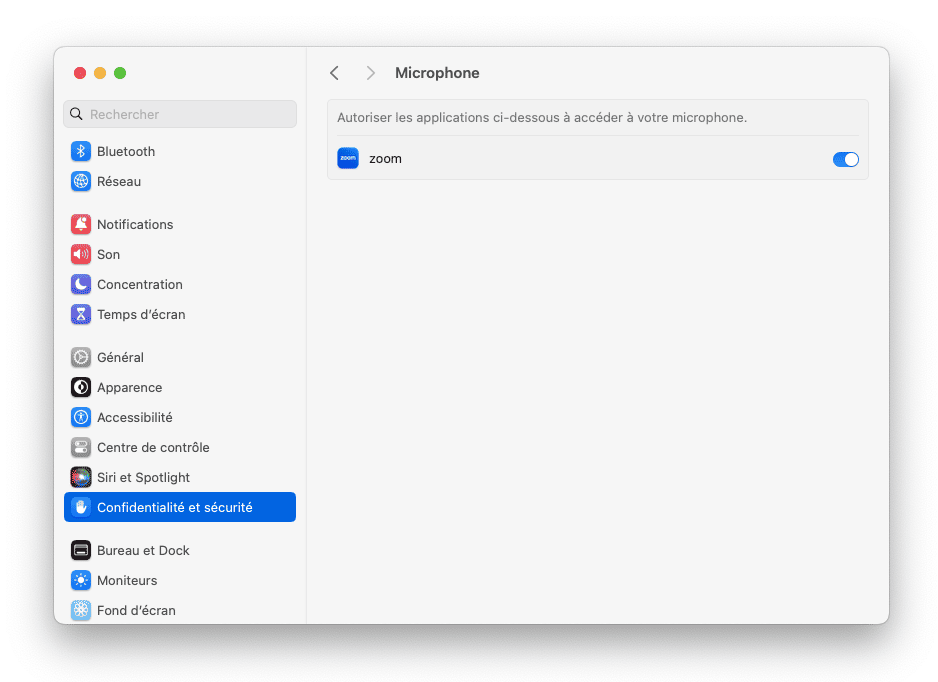The image size is (938, 682).
Task: Open Notifications bell icon
Action: (x=81, y=224)
